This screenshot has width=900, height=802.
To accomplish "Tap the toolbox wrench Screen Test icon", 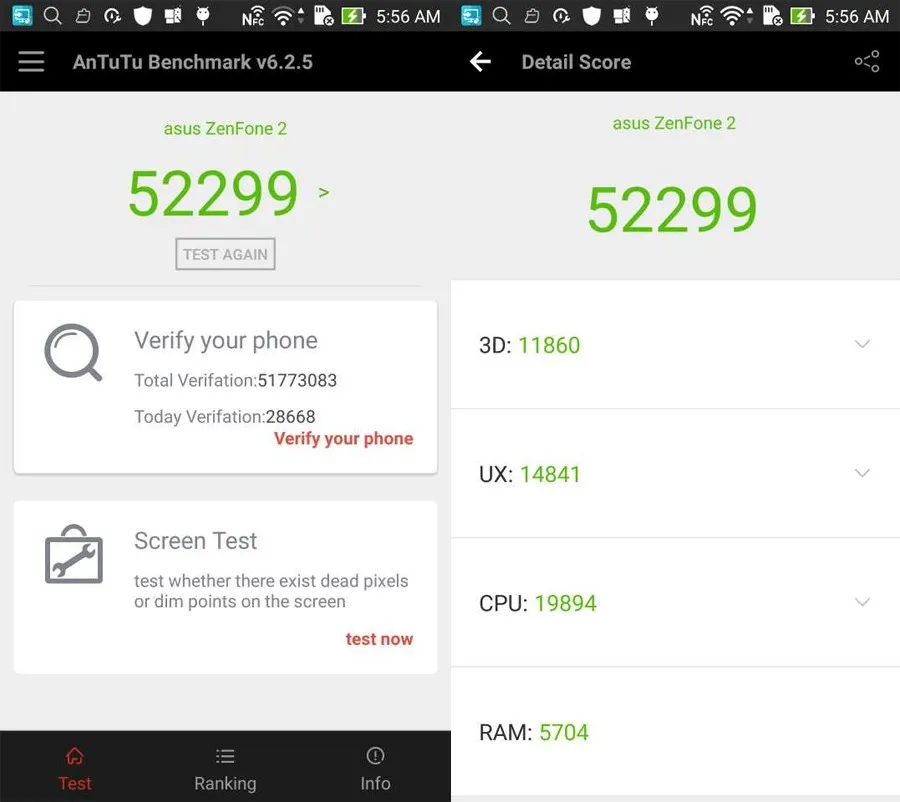I will [73, 554].
